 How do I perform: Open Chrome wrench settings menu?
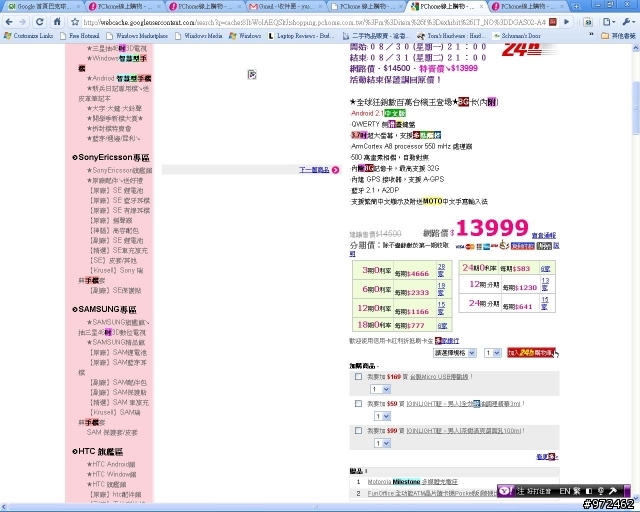click(628, 22)
